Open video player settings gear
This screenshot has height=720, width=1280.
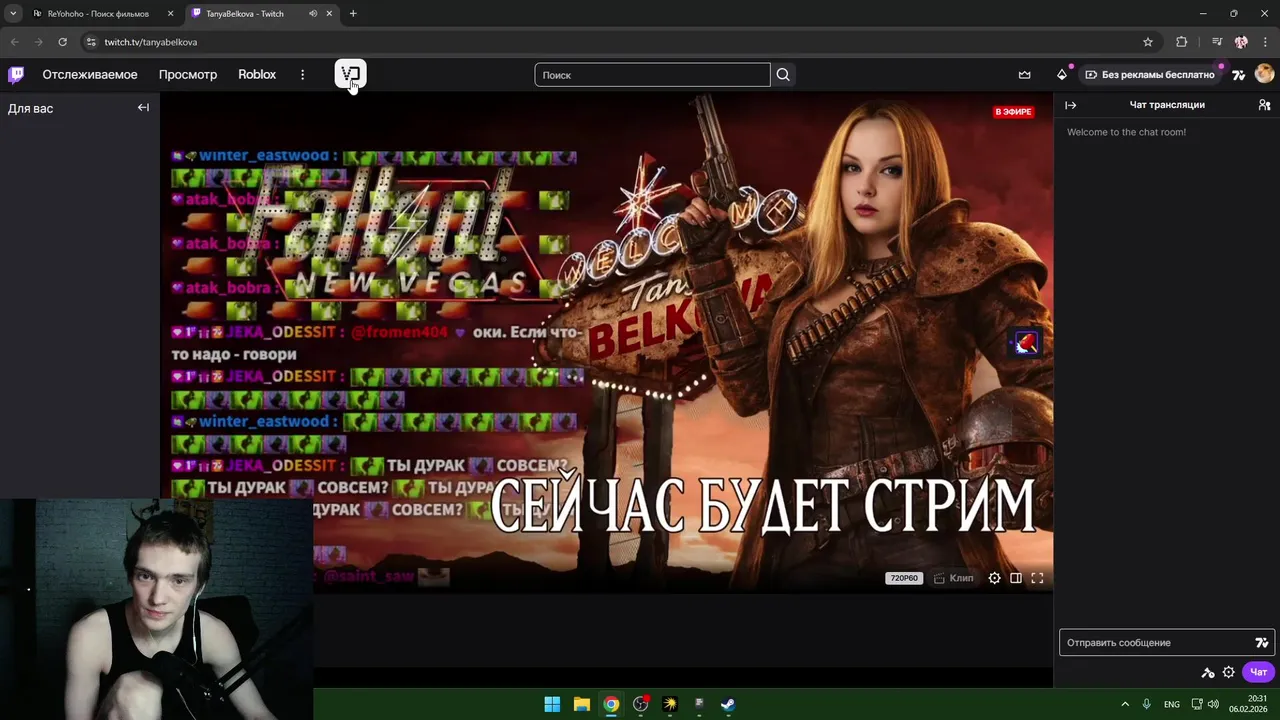tap(994, 578)
